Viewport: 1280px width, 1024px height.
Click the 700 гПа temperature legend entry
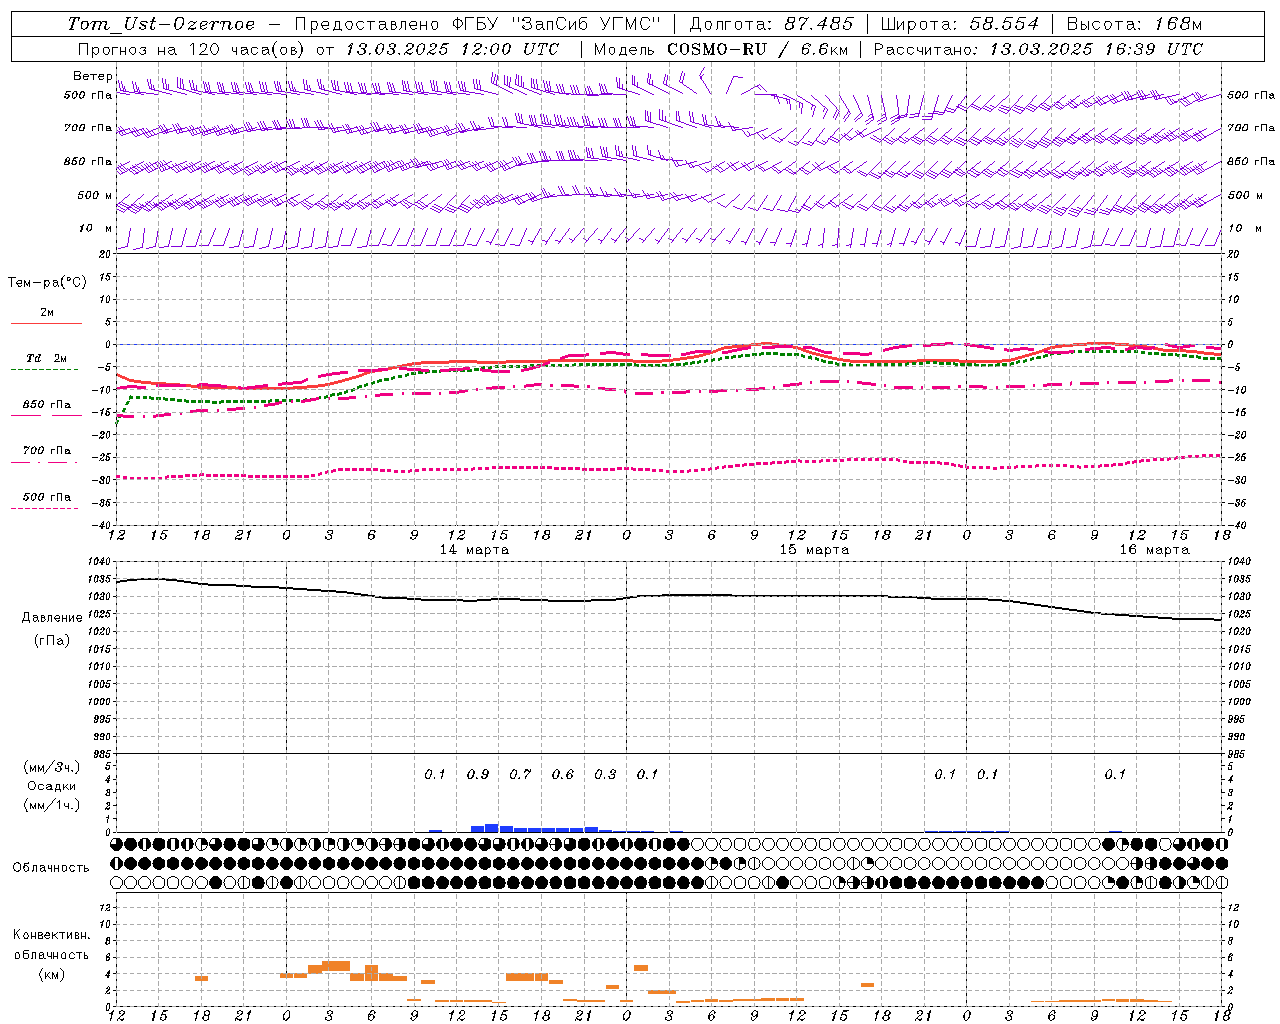pyautogui.click(x=46, y=450)
